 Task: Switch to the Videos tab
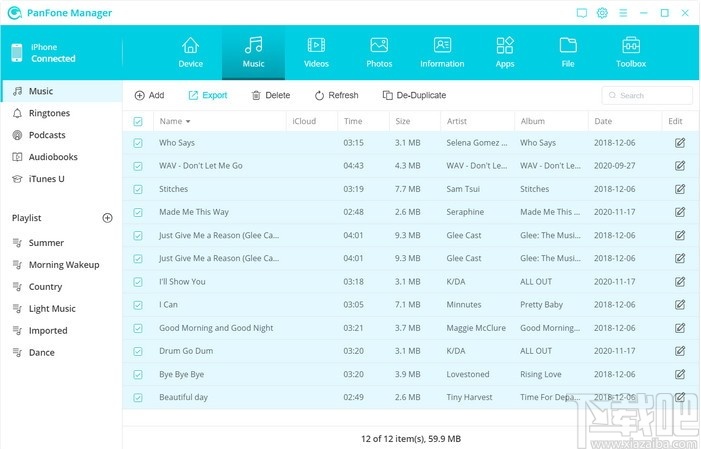[x=316, y=53]
